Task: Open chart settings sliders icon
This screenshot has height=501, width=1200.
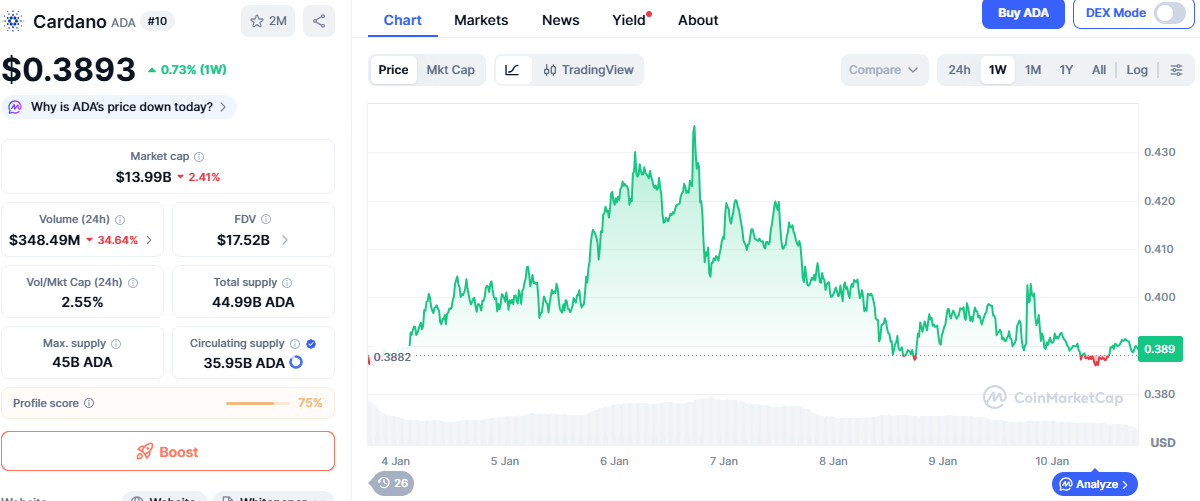Action: pyautogui.click(x=1176, y=70)
